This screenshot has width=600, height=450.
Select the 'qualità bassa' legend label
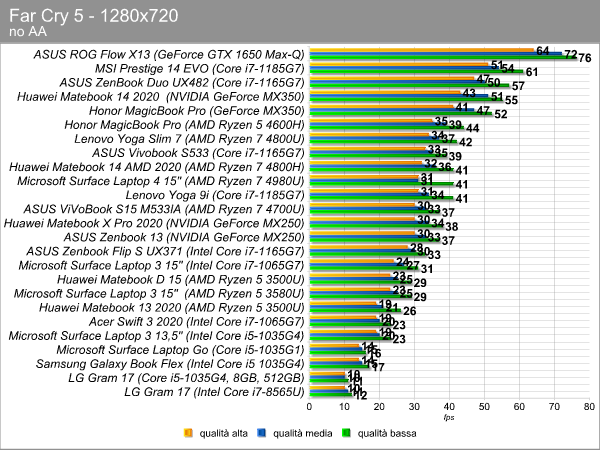387,433
